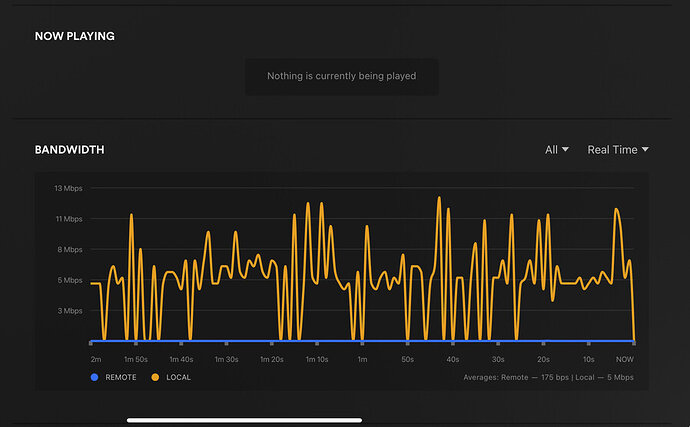Click 'Nothing is currently being played' message
Viewport: 690px width, 427px height.
click(x=341, y=76)
